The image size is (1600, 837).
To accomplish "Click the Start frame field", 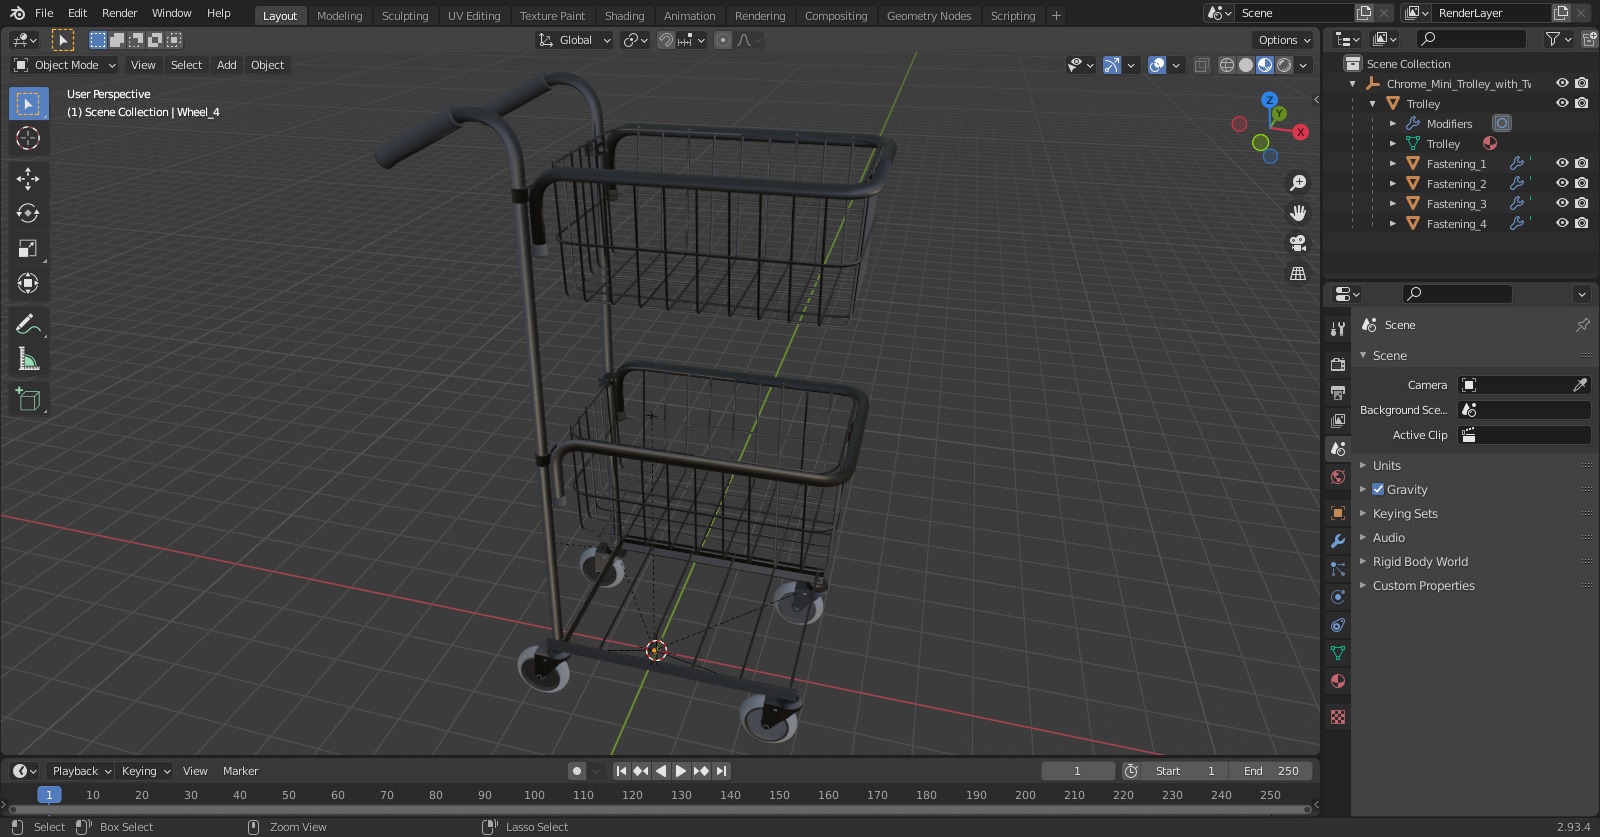I will click(1185, 771).
